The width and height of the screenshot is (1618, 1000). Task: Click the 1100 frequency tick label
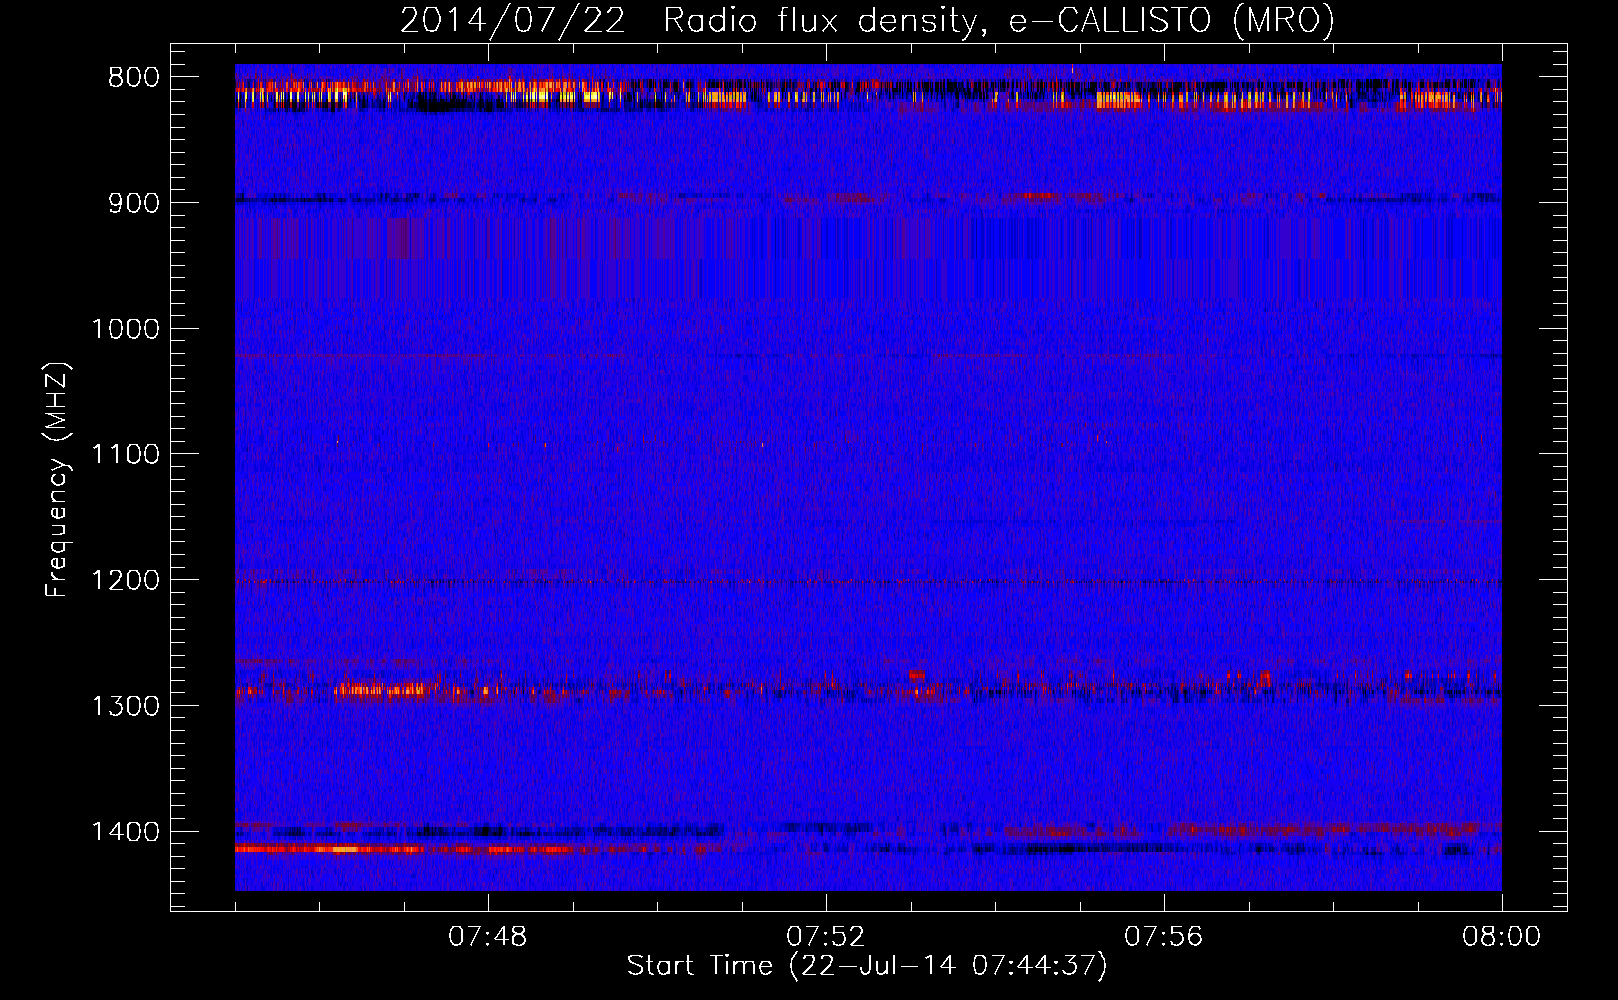pyautogui.click(x=125, y=455)
